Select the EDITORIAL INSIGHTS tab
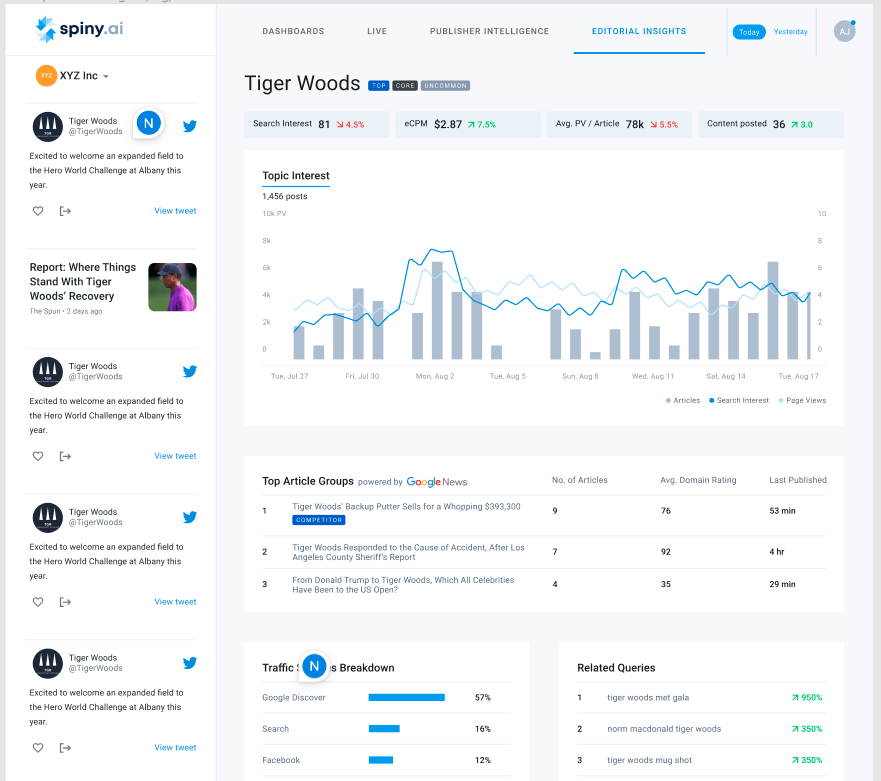 pyautogui.click(x=639, y=31)
